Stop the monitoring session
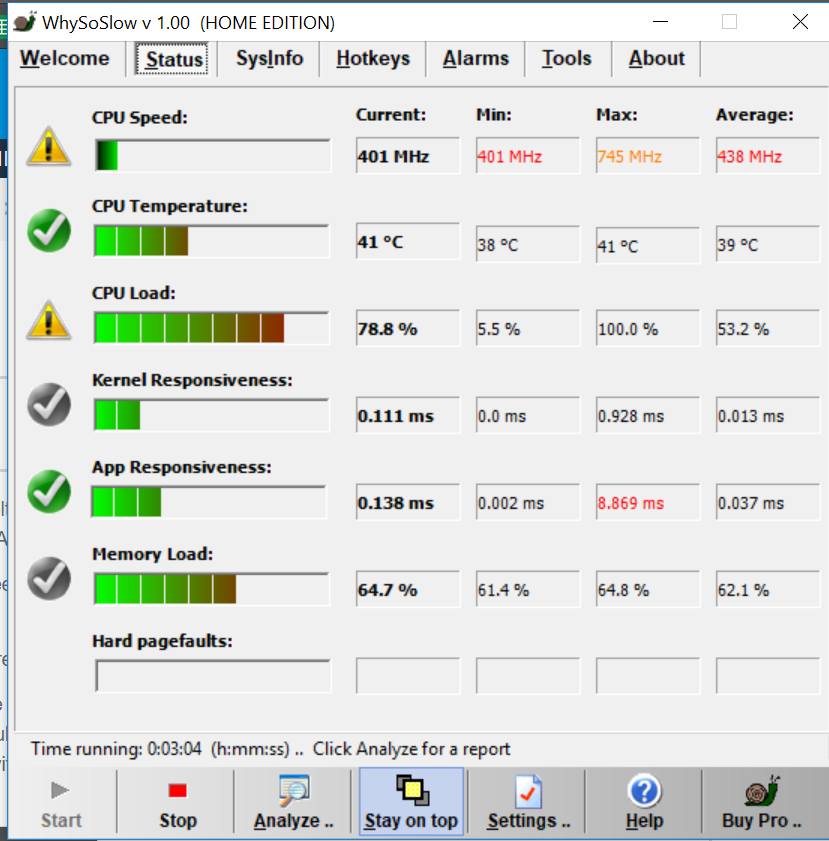Image resolution: width=829 pixels, height=841 pixels. 177,803
